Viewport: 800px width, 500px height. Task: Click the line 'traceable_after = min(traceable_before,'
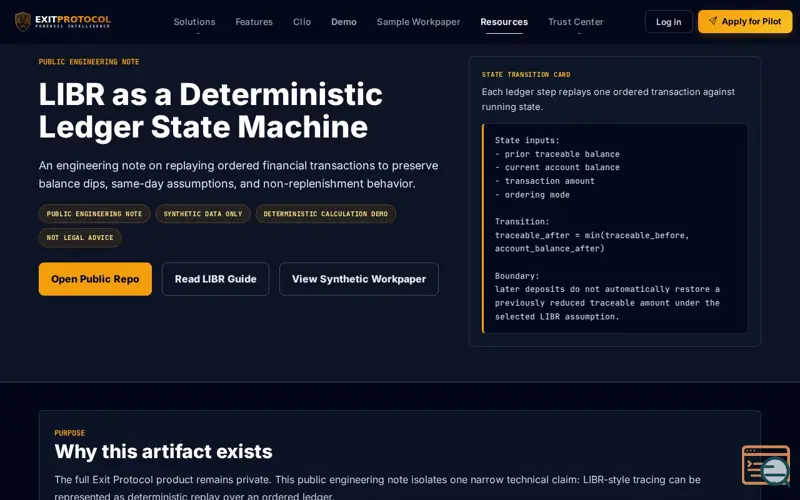[592, 235]
